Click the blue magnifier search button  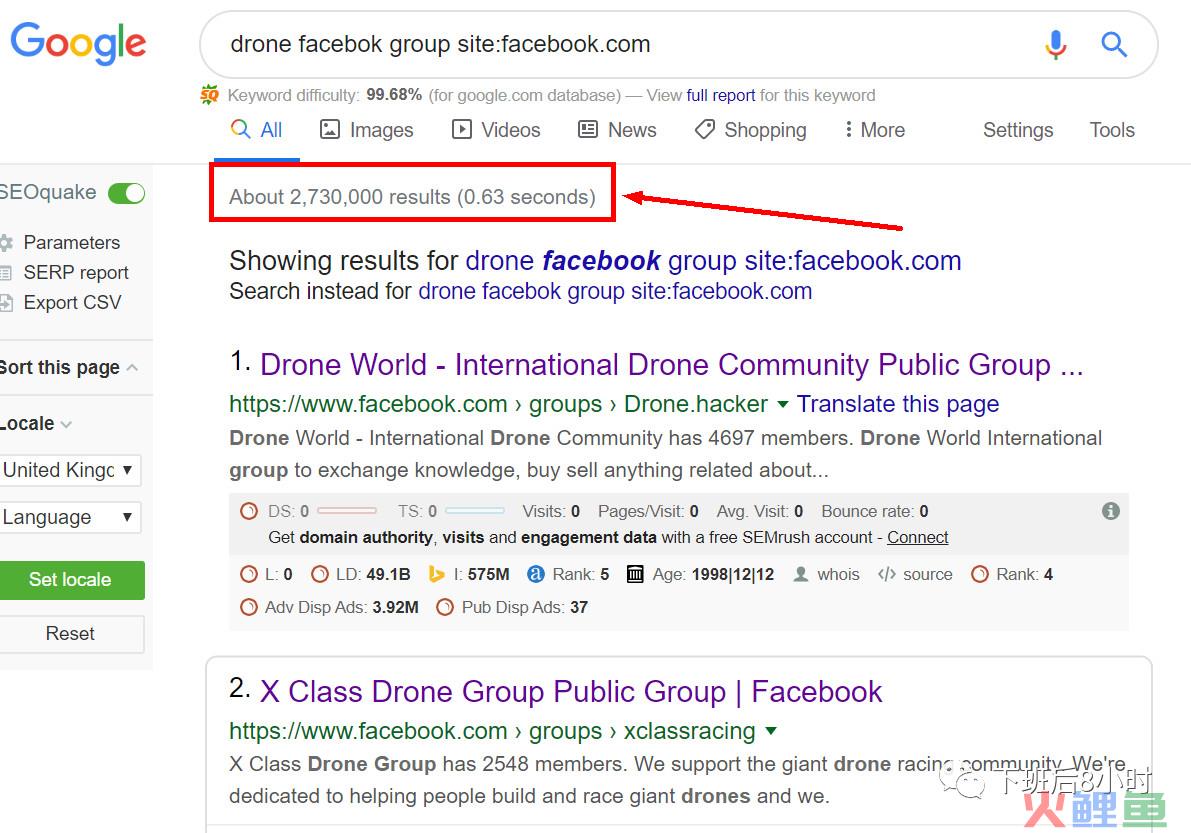1114,45
